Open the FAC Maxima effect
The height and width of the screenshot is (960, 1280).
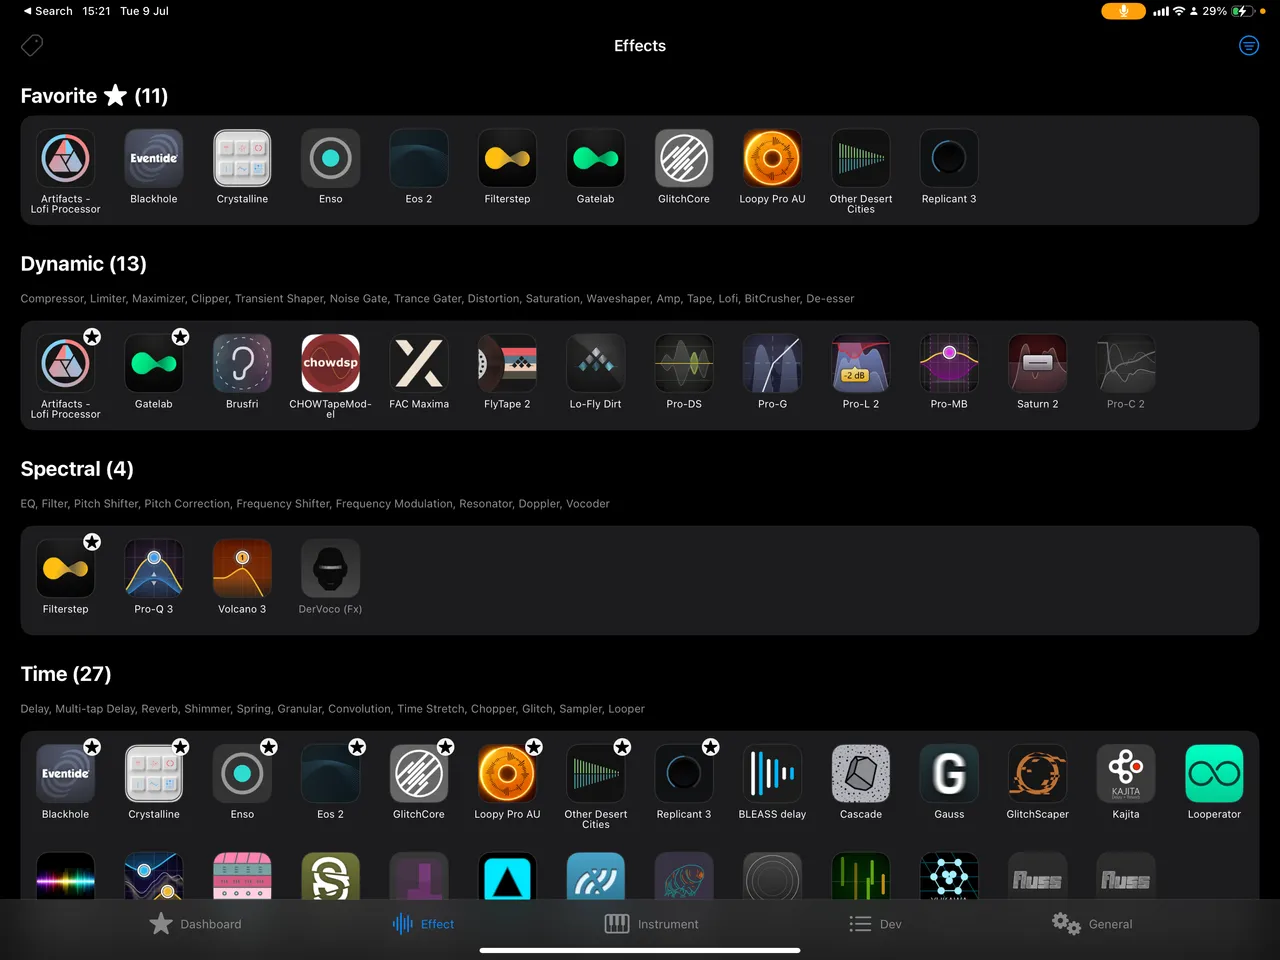[419, 363]
